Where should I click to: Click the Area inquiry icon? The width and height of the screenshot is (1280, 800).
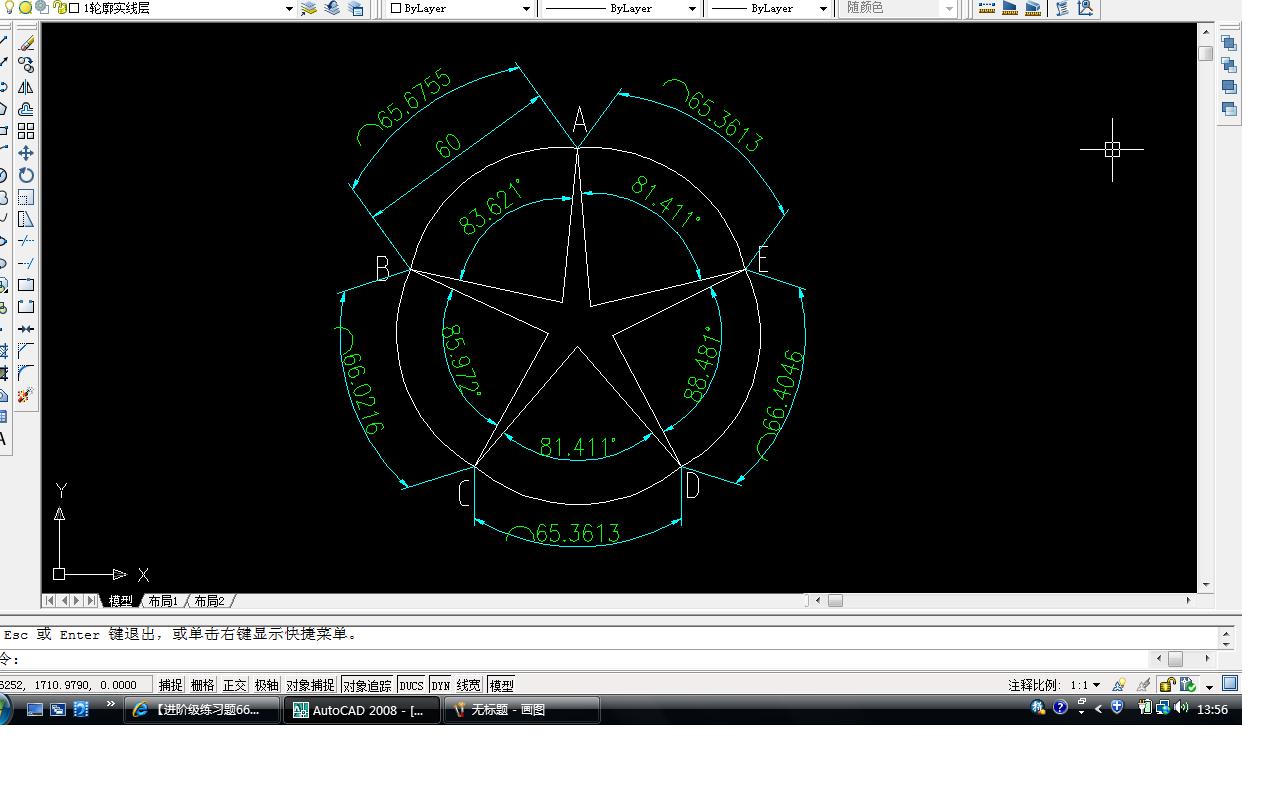coord(1010,8)
